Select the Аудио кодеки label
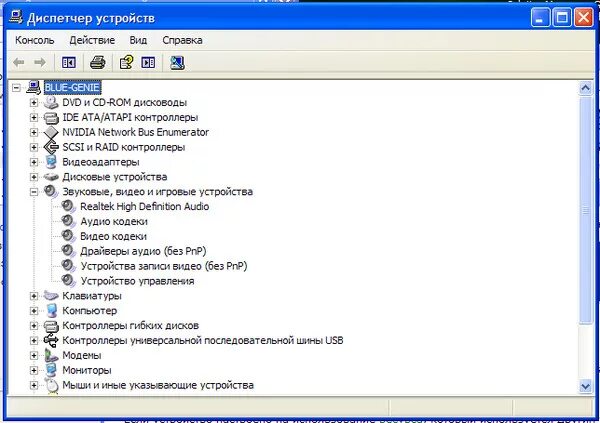The width and height of the screenshot is (600, 423). pyautogui.click(x=114, y=222)
